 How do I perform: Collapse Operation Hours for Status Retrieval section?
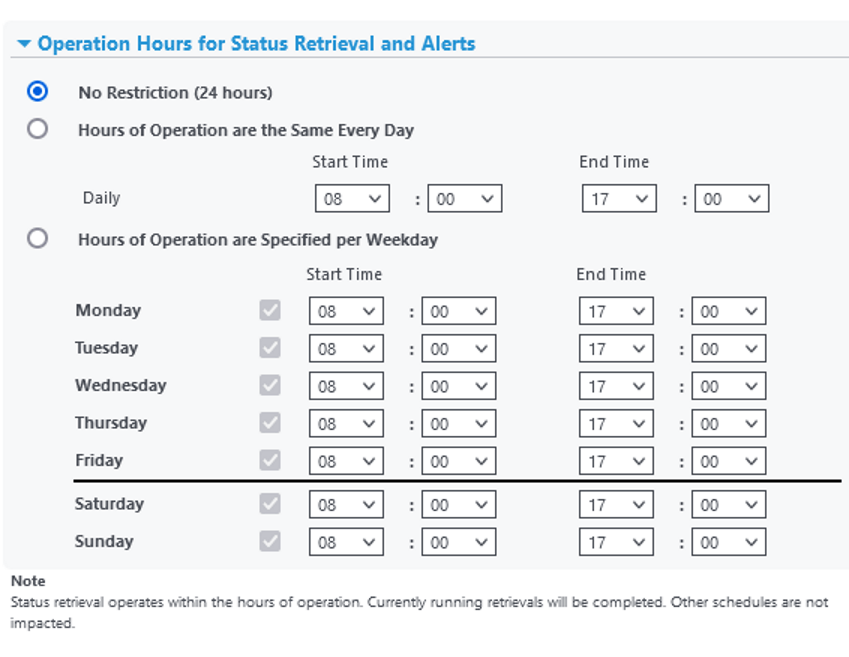pyautogui.click(x=24, y=45)
